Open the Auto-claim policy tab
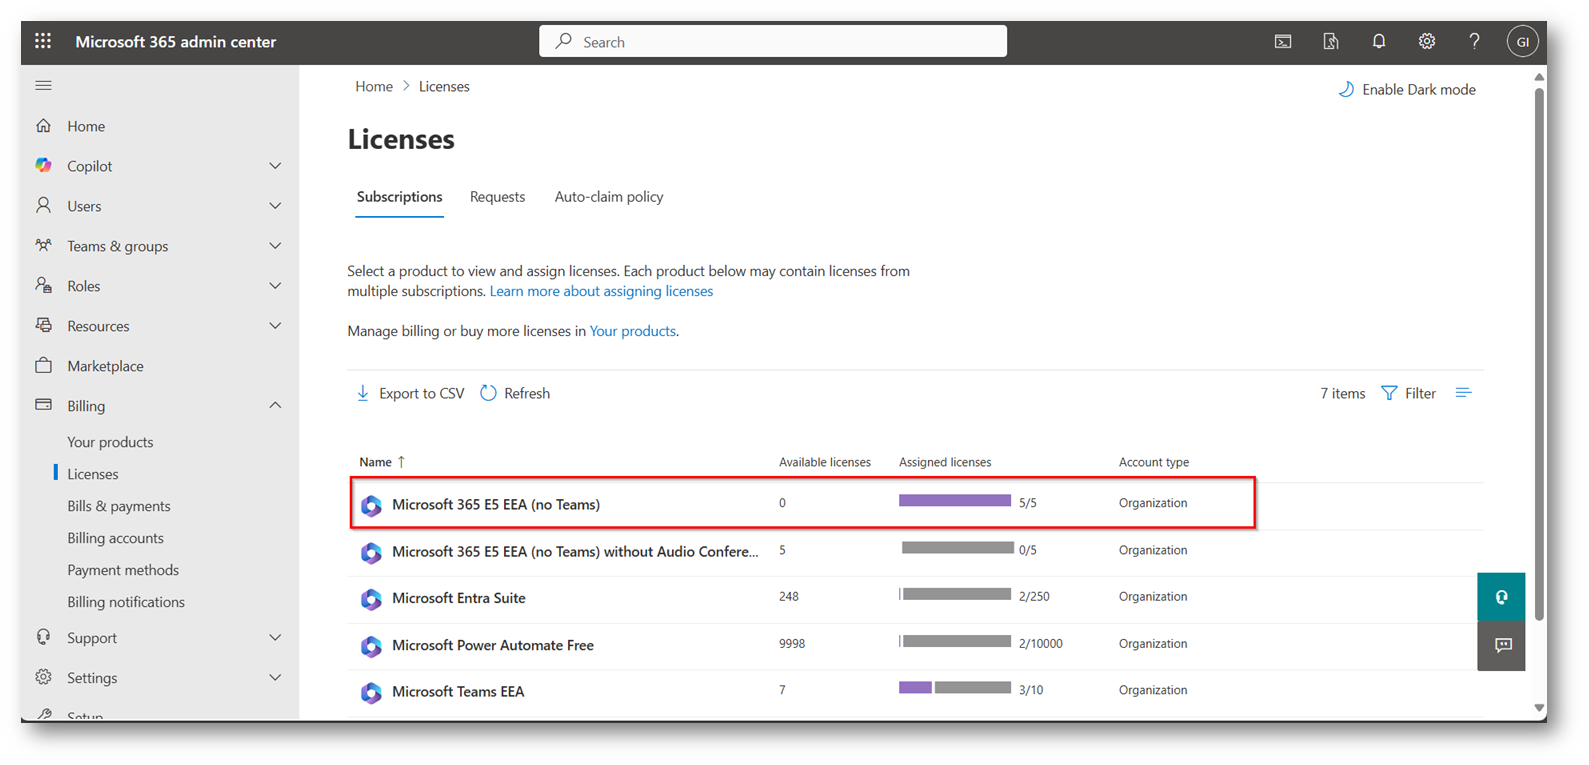The width and height of the screenshot is (1589, 765). click(608, 197)
